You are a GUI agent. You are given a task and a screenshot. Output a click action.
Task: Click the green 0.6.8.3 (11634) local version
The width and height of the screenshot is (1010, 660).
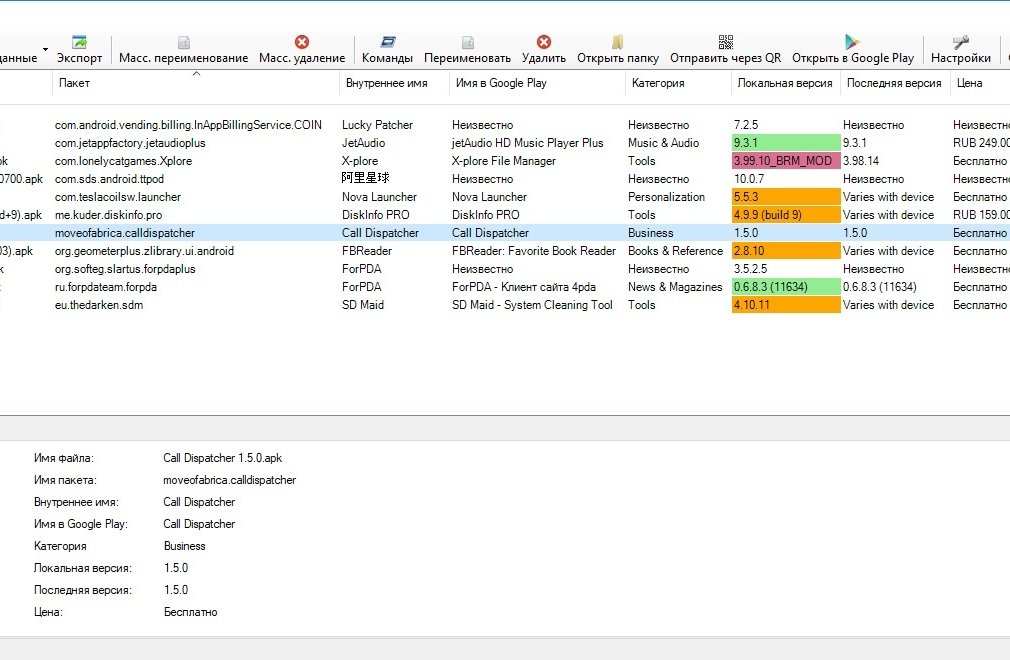click(x=786, y=287)
